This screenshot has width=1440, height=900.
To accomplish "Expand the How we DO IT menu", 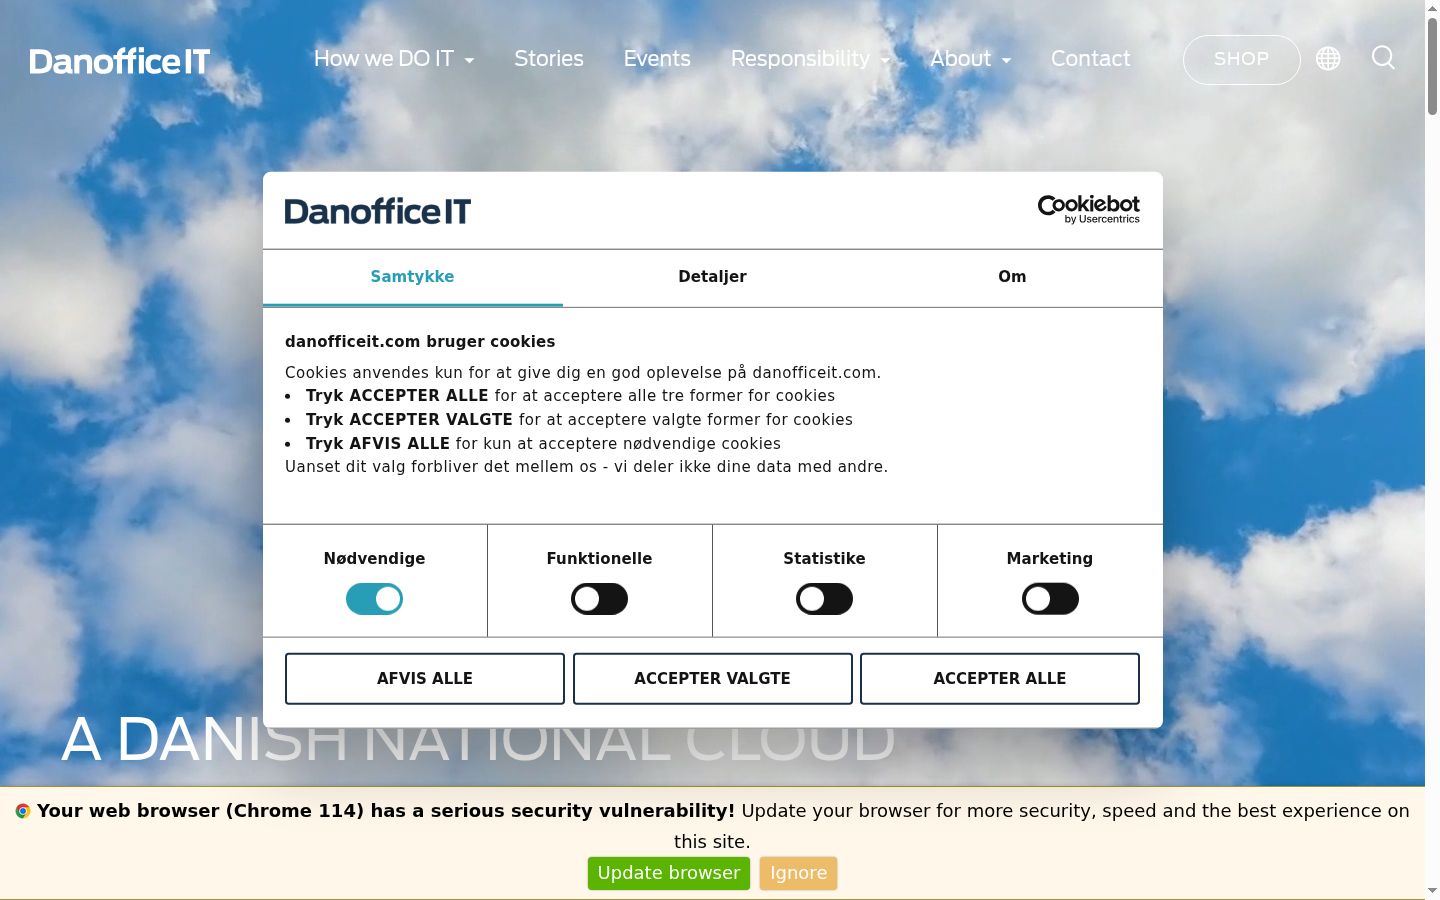I will 394,59.
